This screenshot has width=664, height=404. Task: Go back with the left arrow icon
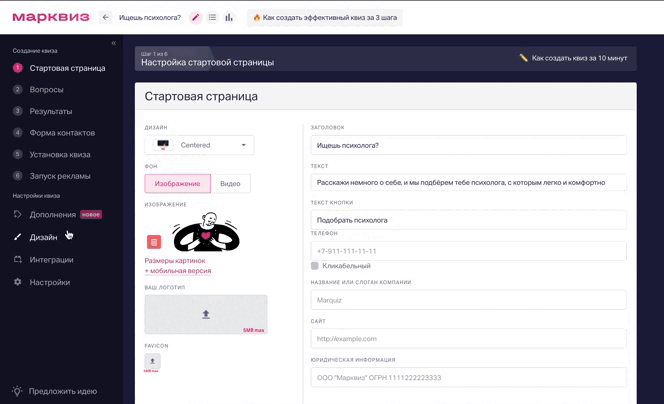pos(105,17)
